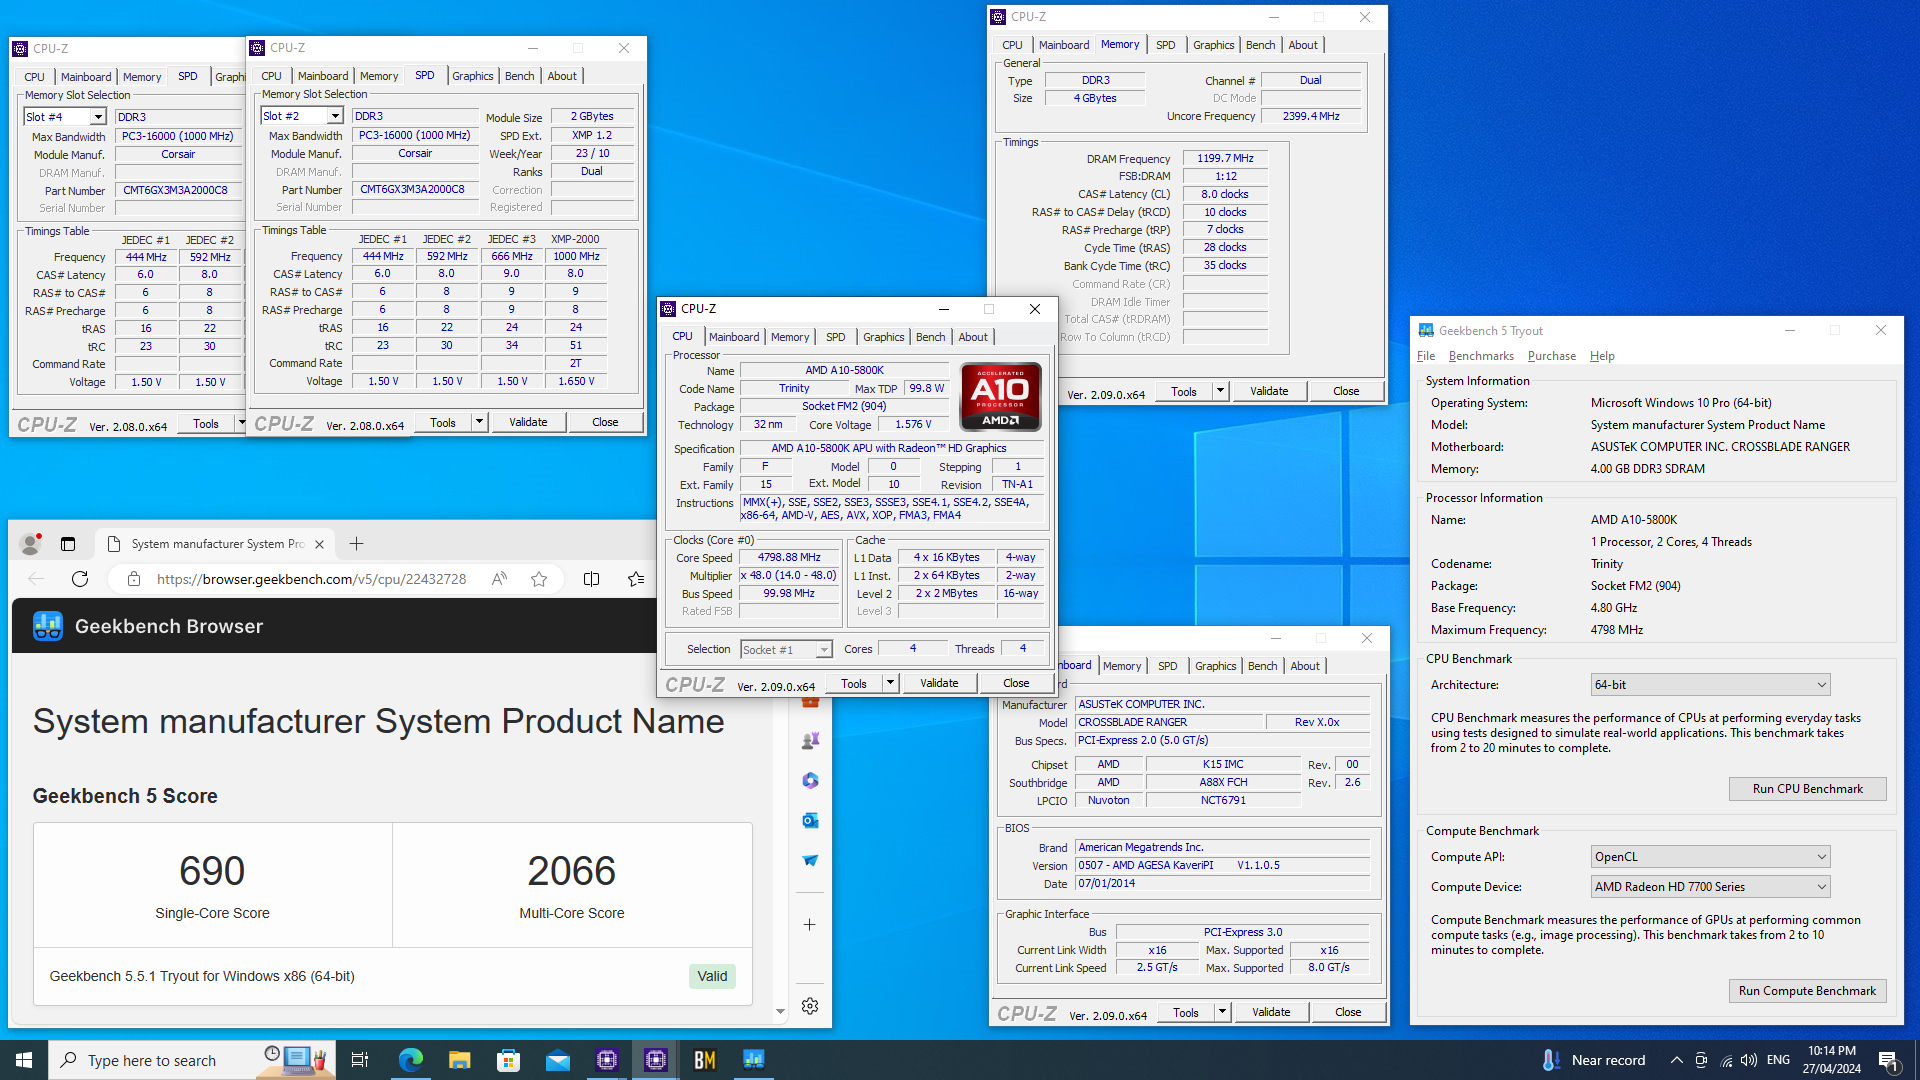
Task: Show hidden system tray icons
Action: pos(1676,1060)
